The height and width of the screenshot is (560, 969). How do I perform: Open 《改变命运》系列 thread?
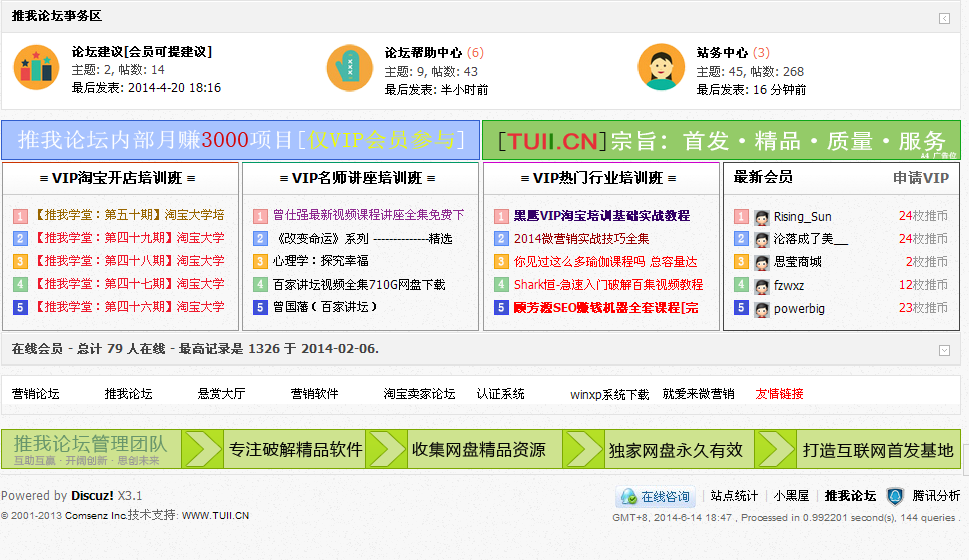[x=363, y=239]
